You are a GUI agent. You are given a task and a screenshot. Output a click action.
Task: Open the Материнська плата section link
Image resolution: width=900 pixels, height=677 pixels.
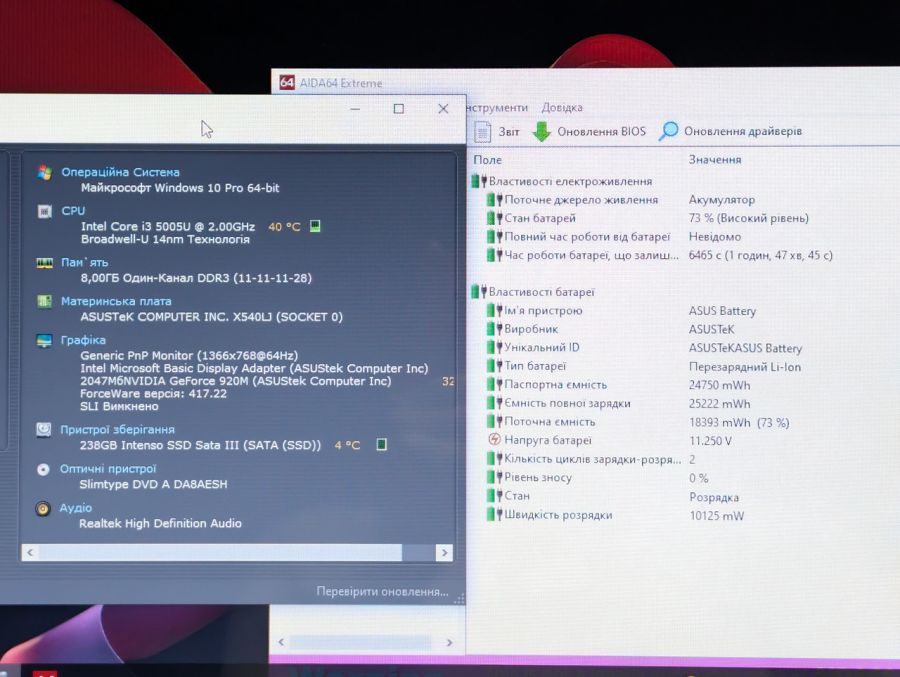click(x=116, y=301)
